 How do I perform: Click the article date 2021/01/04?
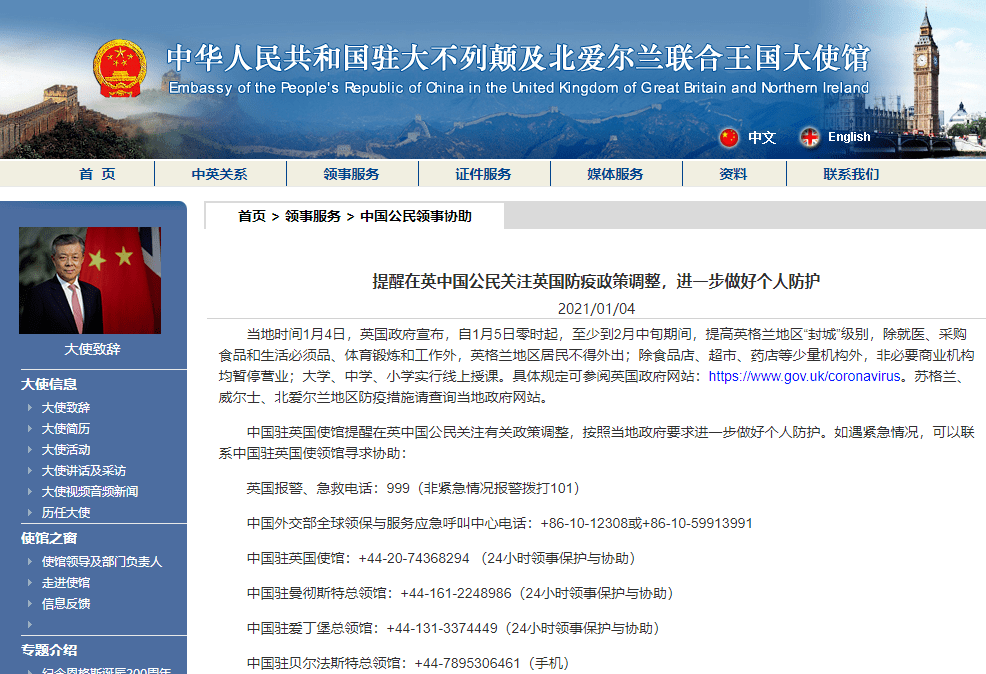(596, 309)
